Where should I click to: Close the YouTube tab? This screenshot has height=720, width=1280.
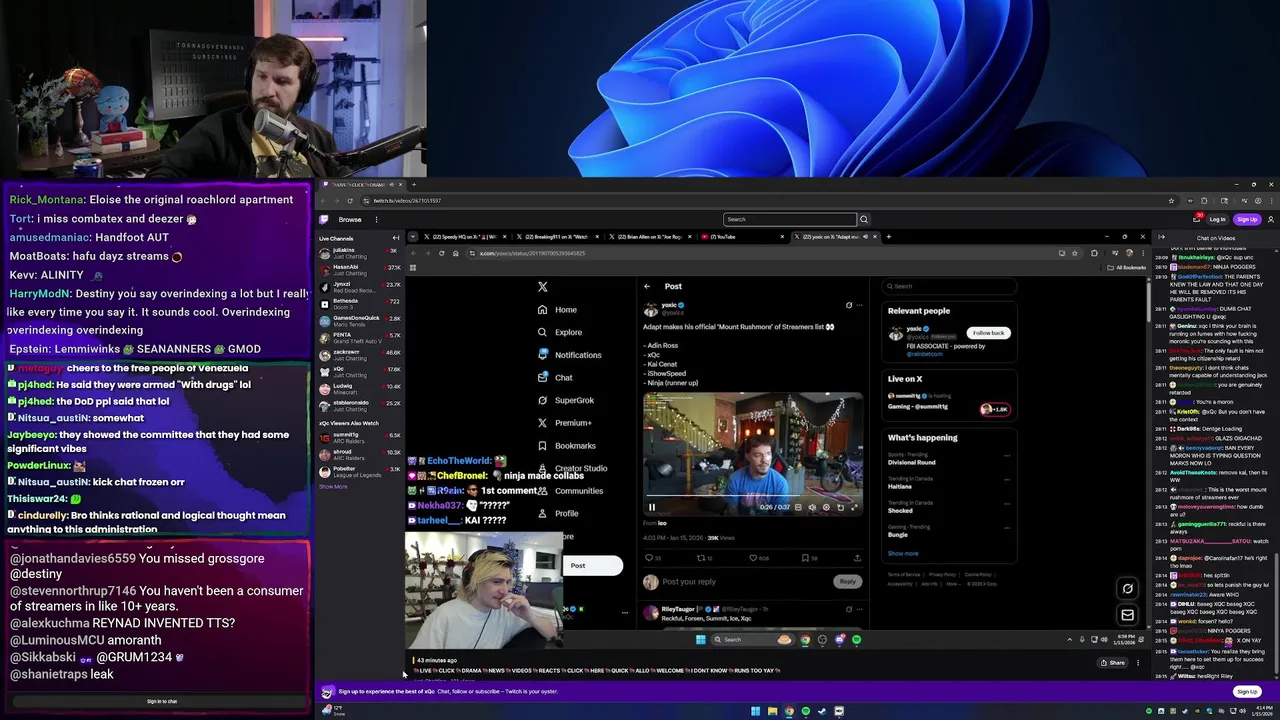[x=782, y=237]
